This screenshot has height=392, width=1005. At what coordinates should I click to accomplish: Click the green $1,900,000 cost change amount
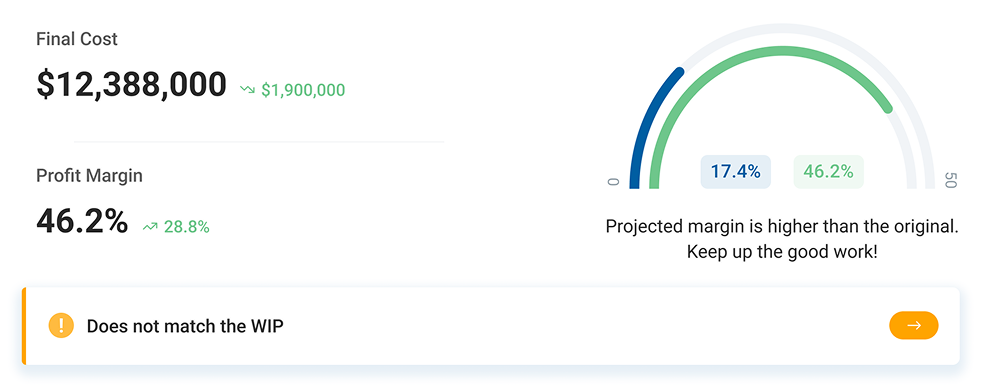(x=303, y=90)
